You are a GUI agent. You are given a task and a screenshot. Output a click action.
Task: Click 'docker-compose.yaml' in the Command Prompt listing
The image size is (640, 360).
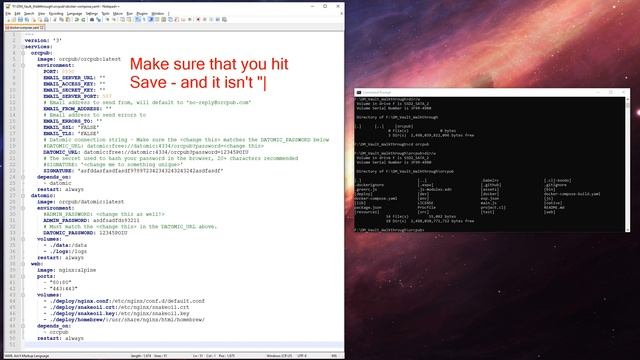coord(376,198)
